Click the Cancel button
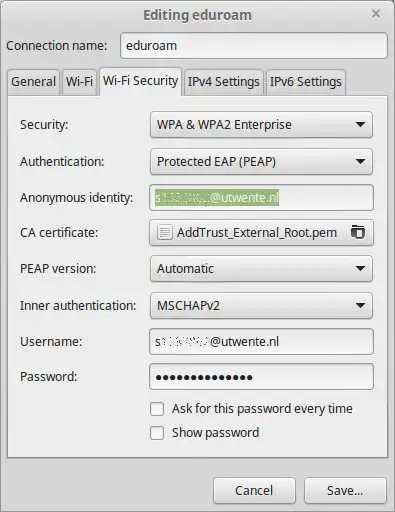The width and height of the screenshot is (395, 512). tap(254, 491)
